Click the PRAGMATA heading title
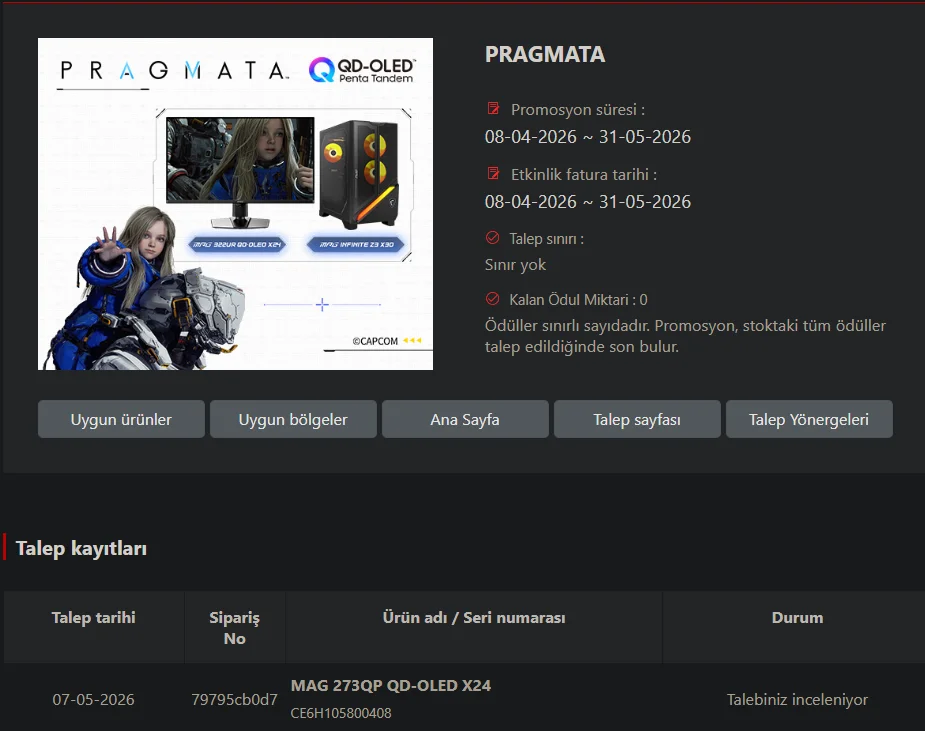Image resolution: width=925 pixels, height=731 pixels. click(x=544, y=54)
